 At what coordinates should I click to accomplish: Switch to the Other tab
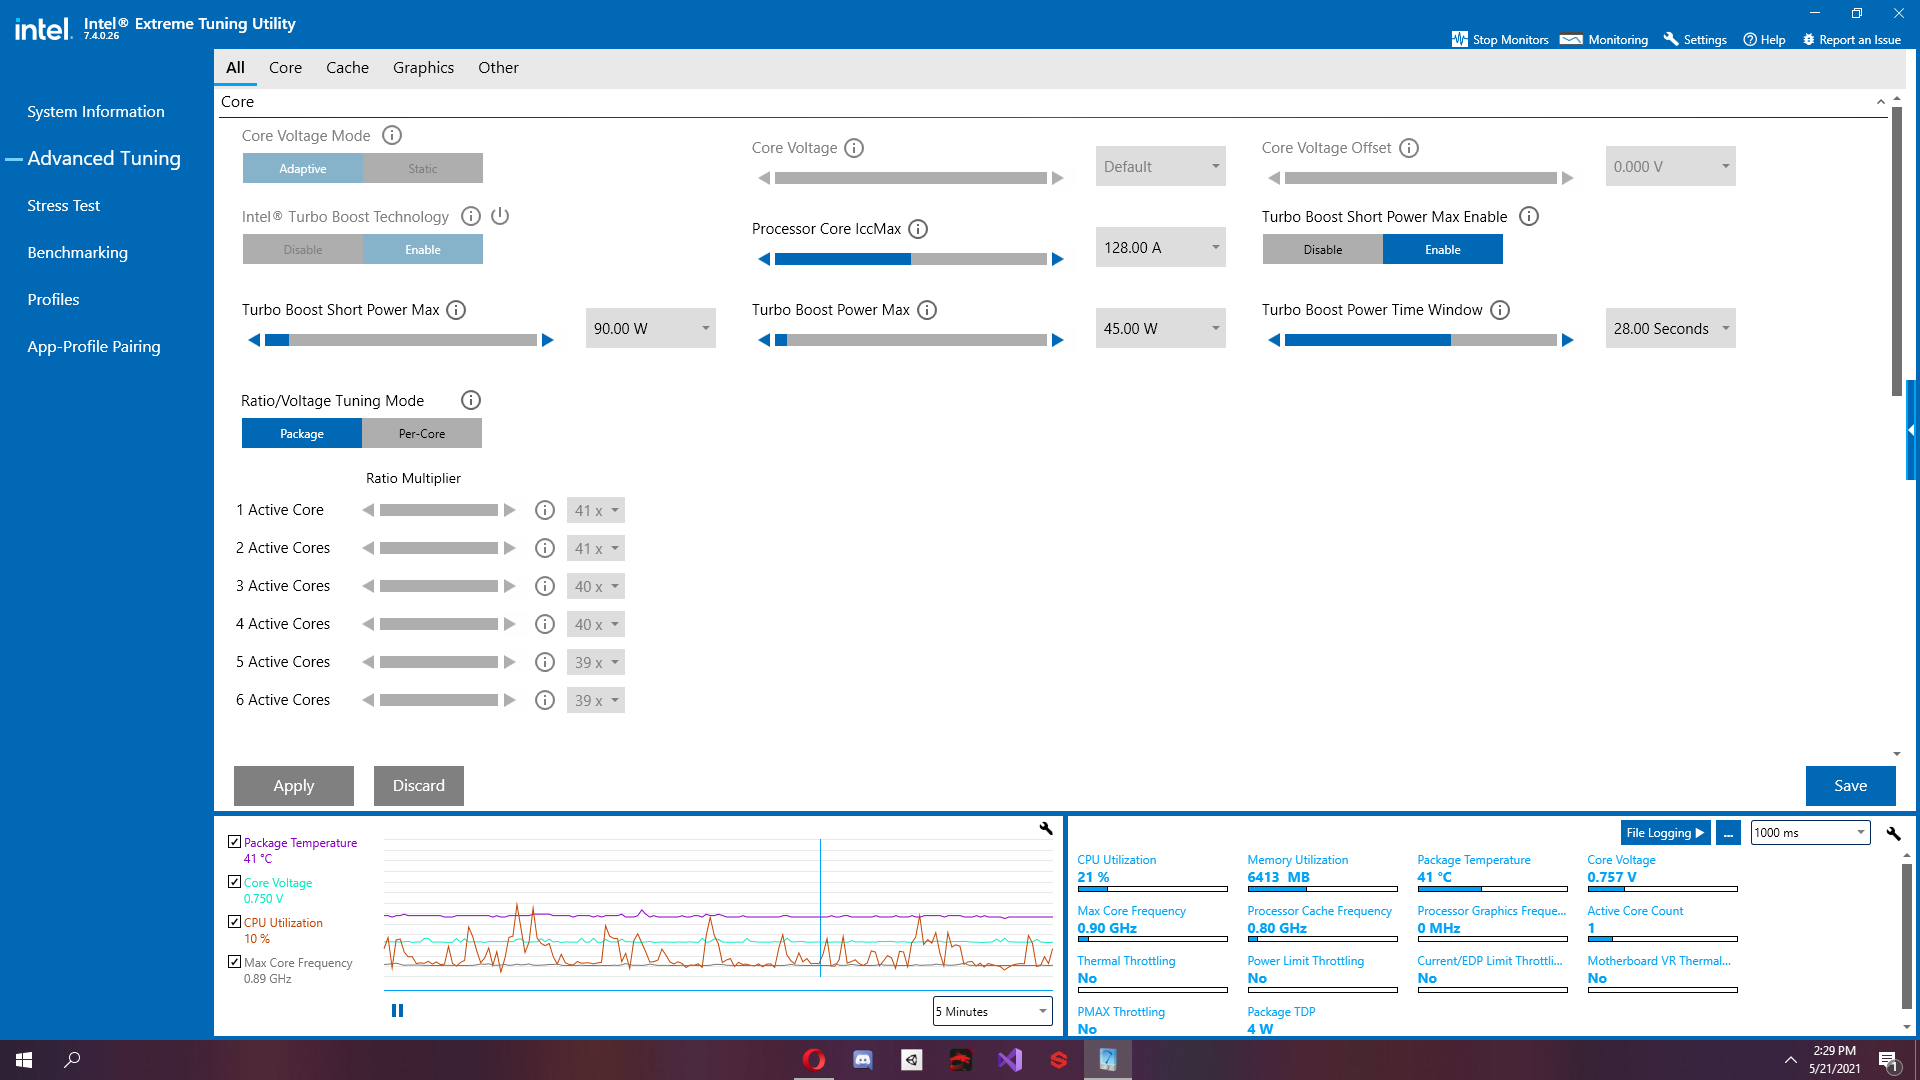pyautogui.click(x=498, y=68)
